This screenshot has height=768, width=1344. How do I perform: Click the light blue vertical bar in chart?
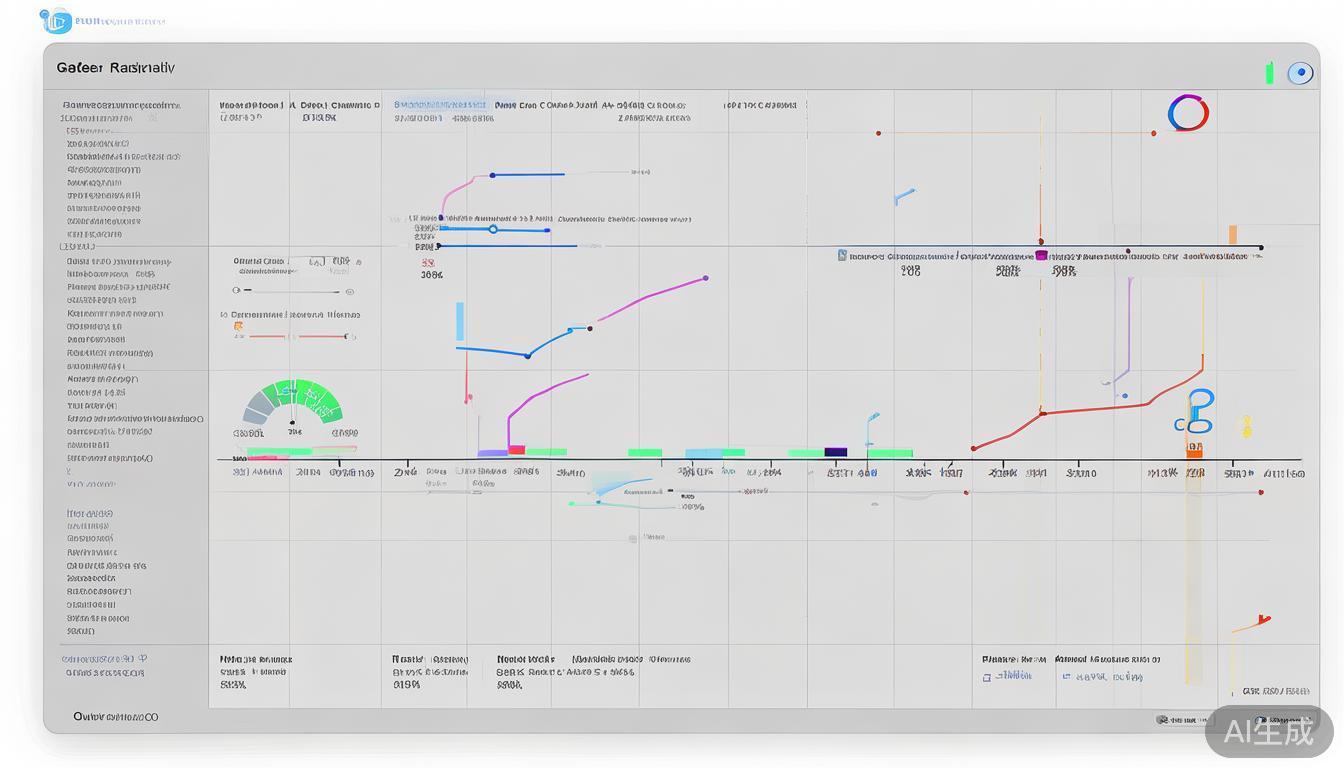(460, 322)
